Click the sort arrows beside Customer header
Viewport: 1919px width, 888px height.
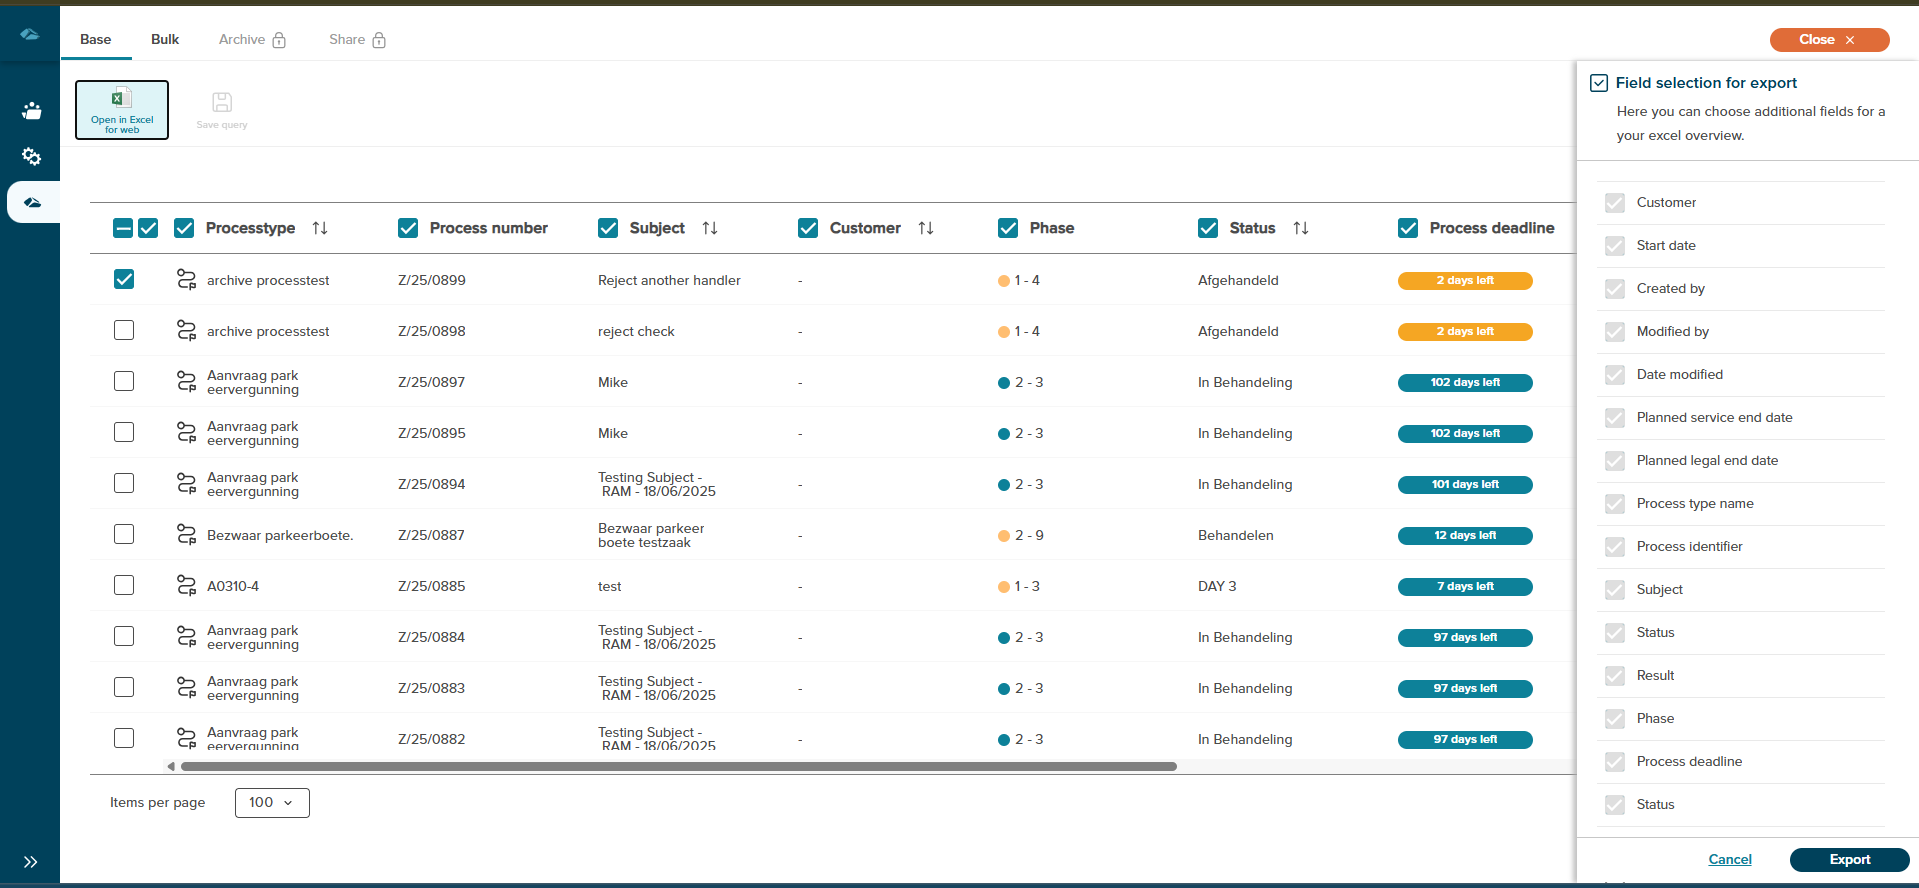click(x=926, y=228)
